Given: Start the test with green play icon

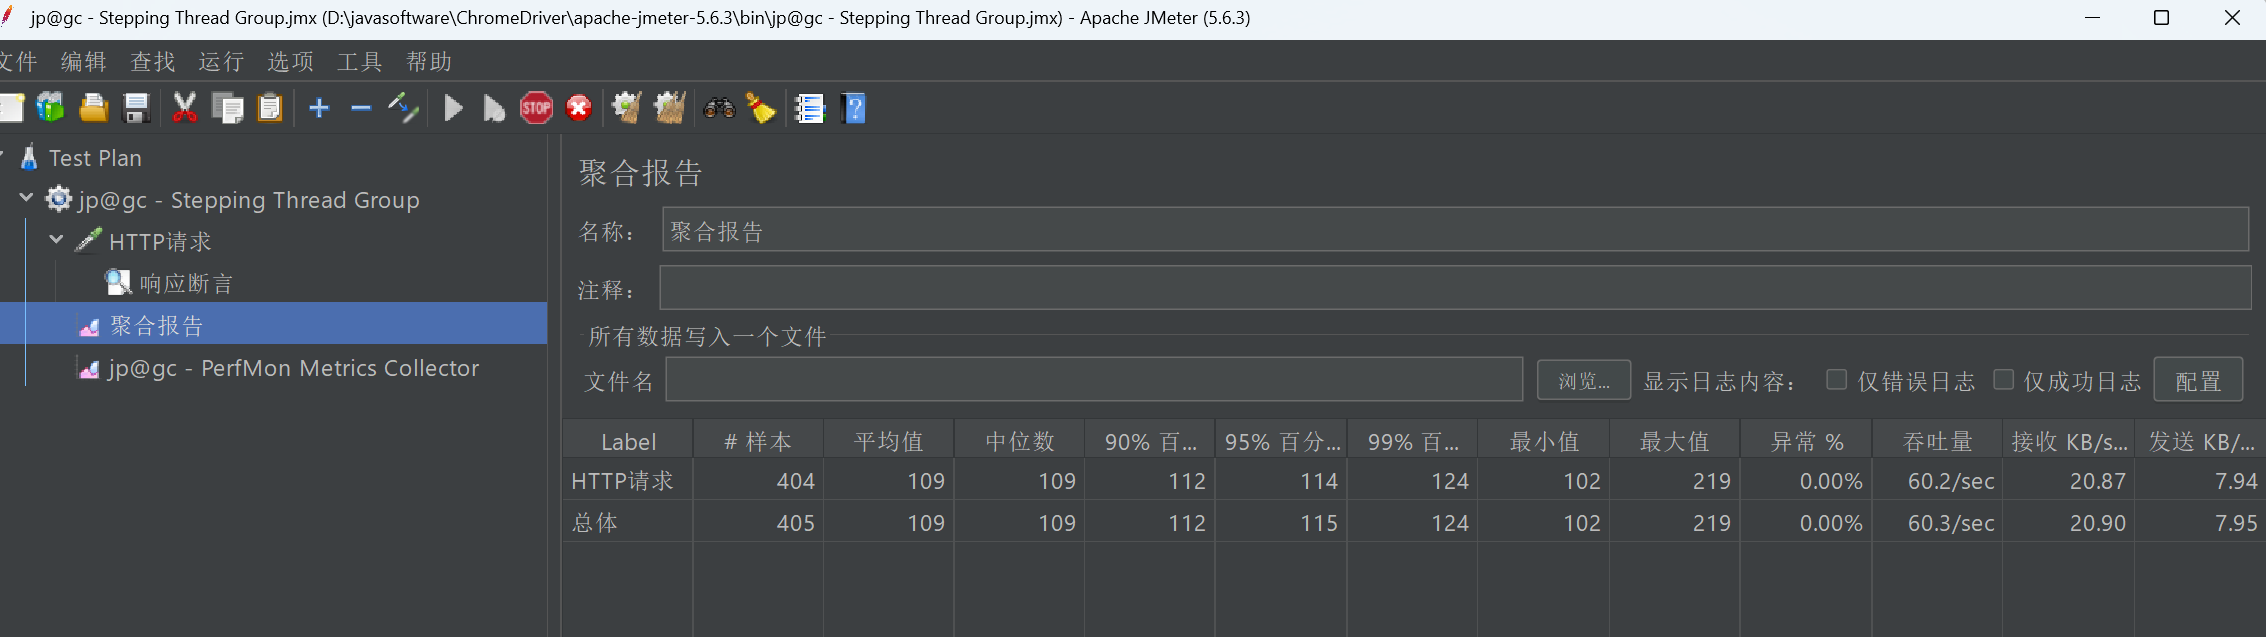Looking at the screenshot, I should point(453,108).
